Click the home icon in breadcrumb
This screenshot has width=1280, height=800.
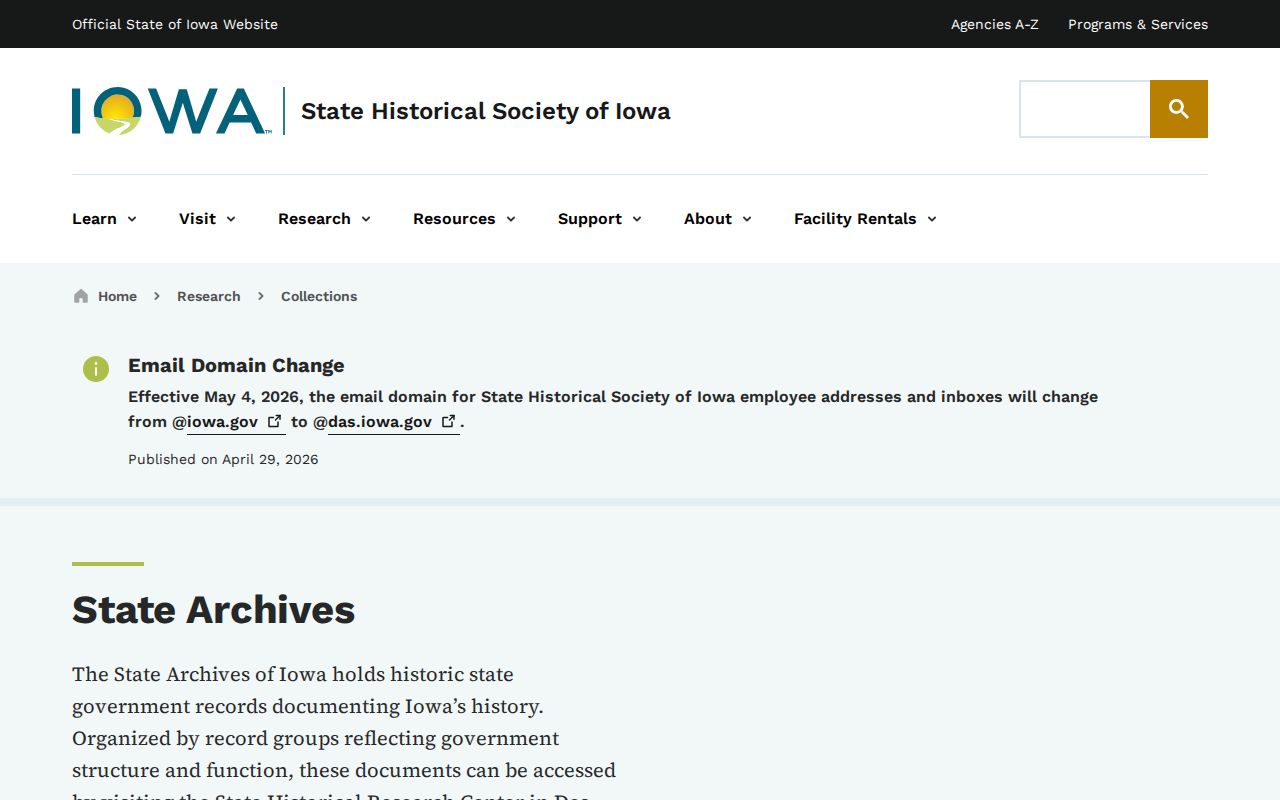[81, 296]
